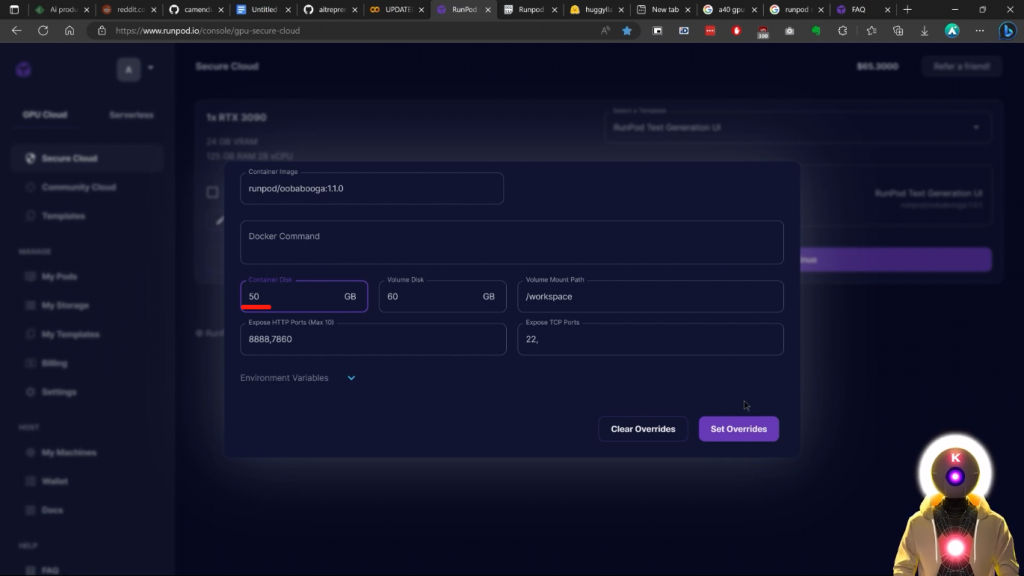Click the Container Image input field
Image resolution: width=1024 pixels, height=576 pixels.
click(372, 188)
